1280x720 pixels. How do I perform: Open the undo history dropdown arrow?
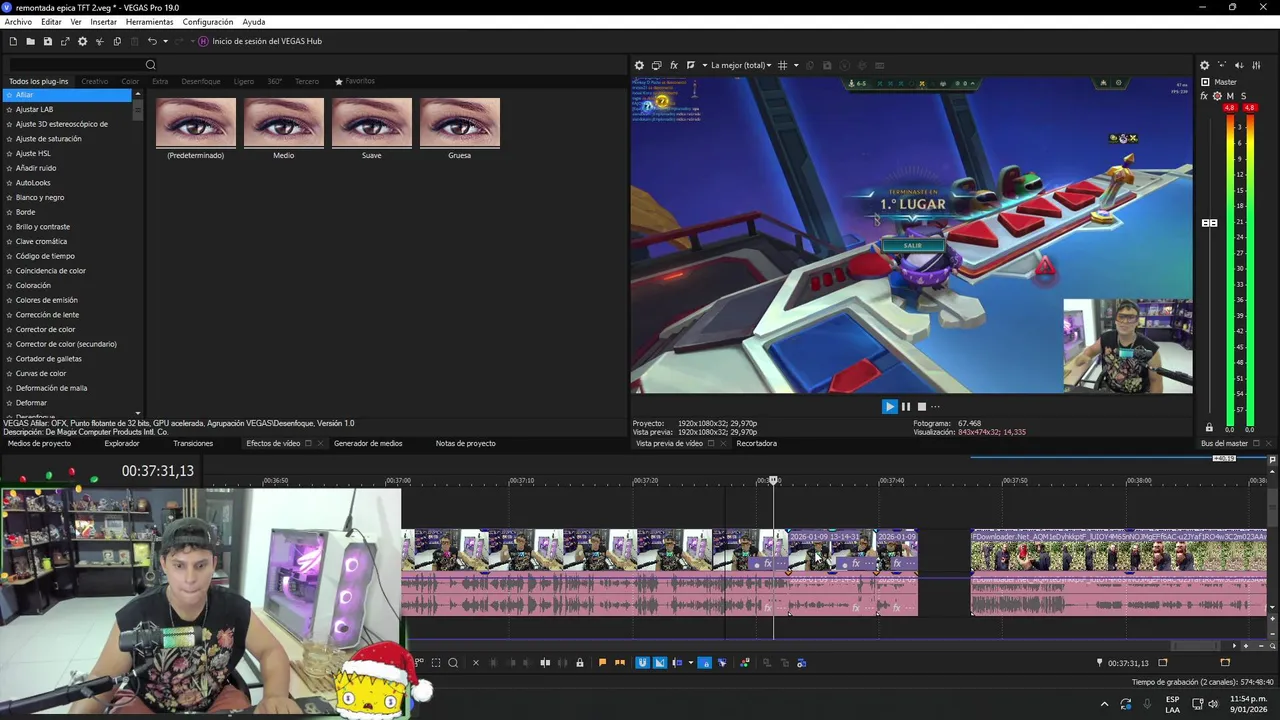point(165,41)
